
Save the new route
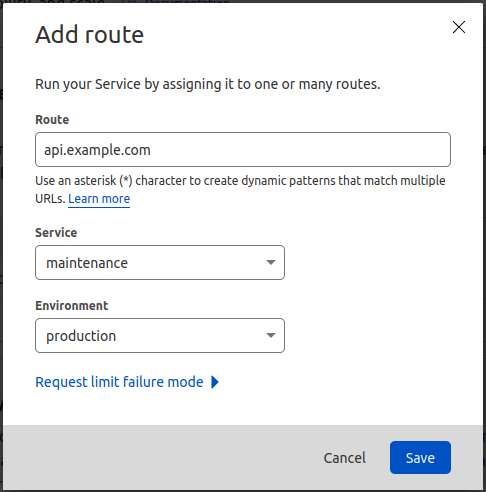click(420, 457)
